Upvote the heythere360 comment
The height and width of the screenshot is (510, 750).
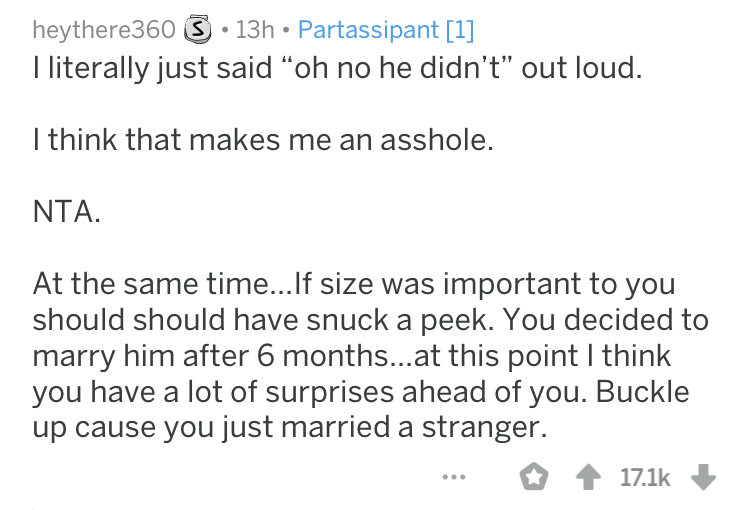pyautogui.click(x=588, y=477)
